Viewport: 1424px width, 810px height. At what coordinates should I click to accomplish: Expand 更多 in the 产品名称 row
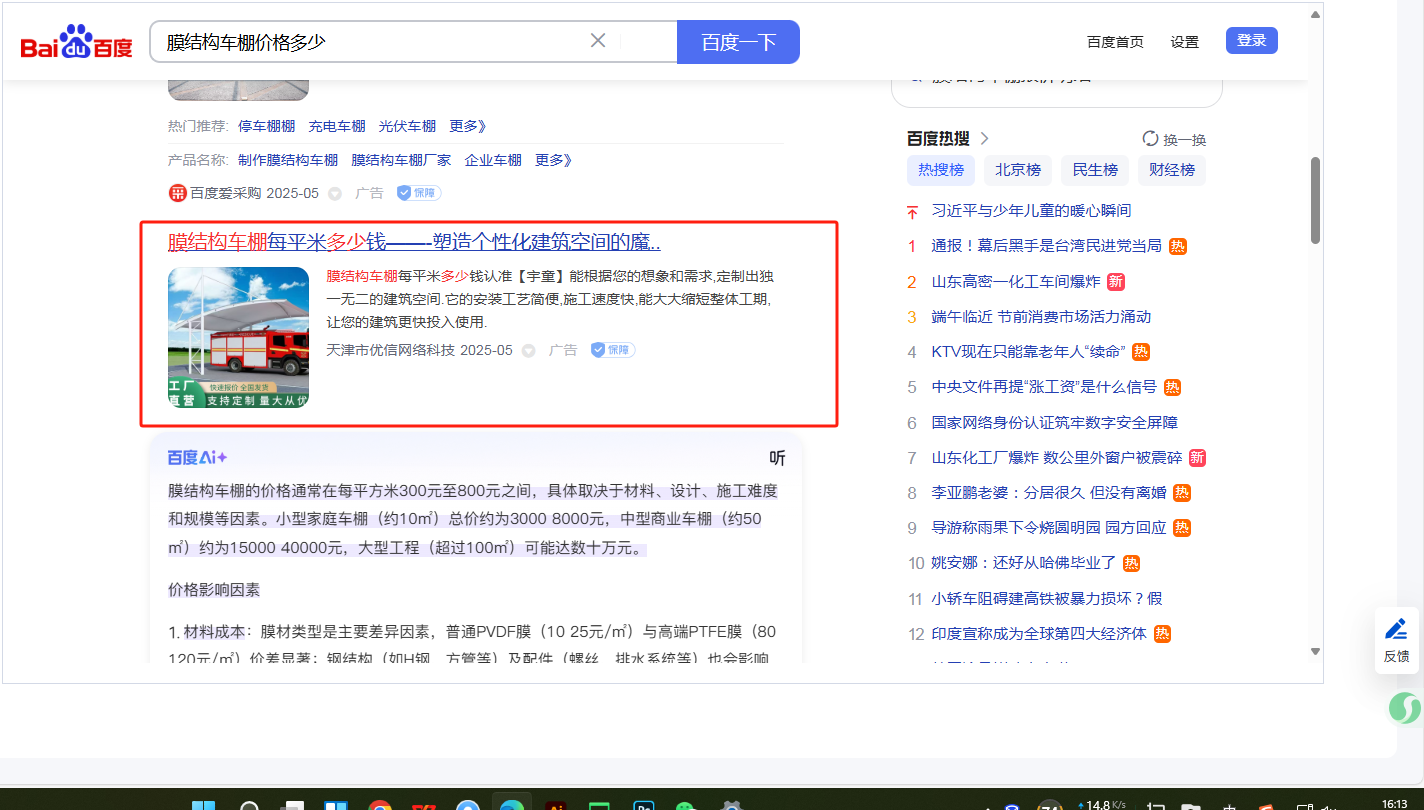553,160
